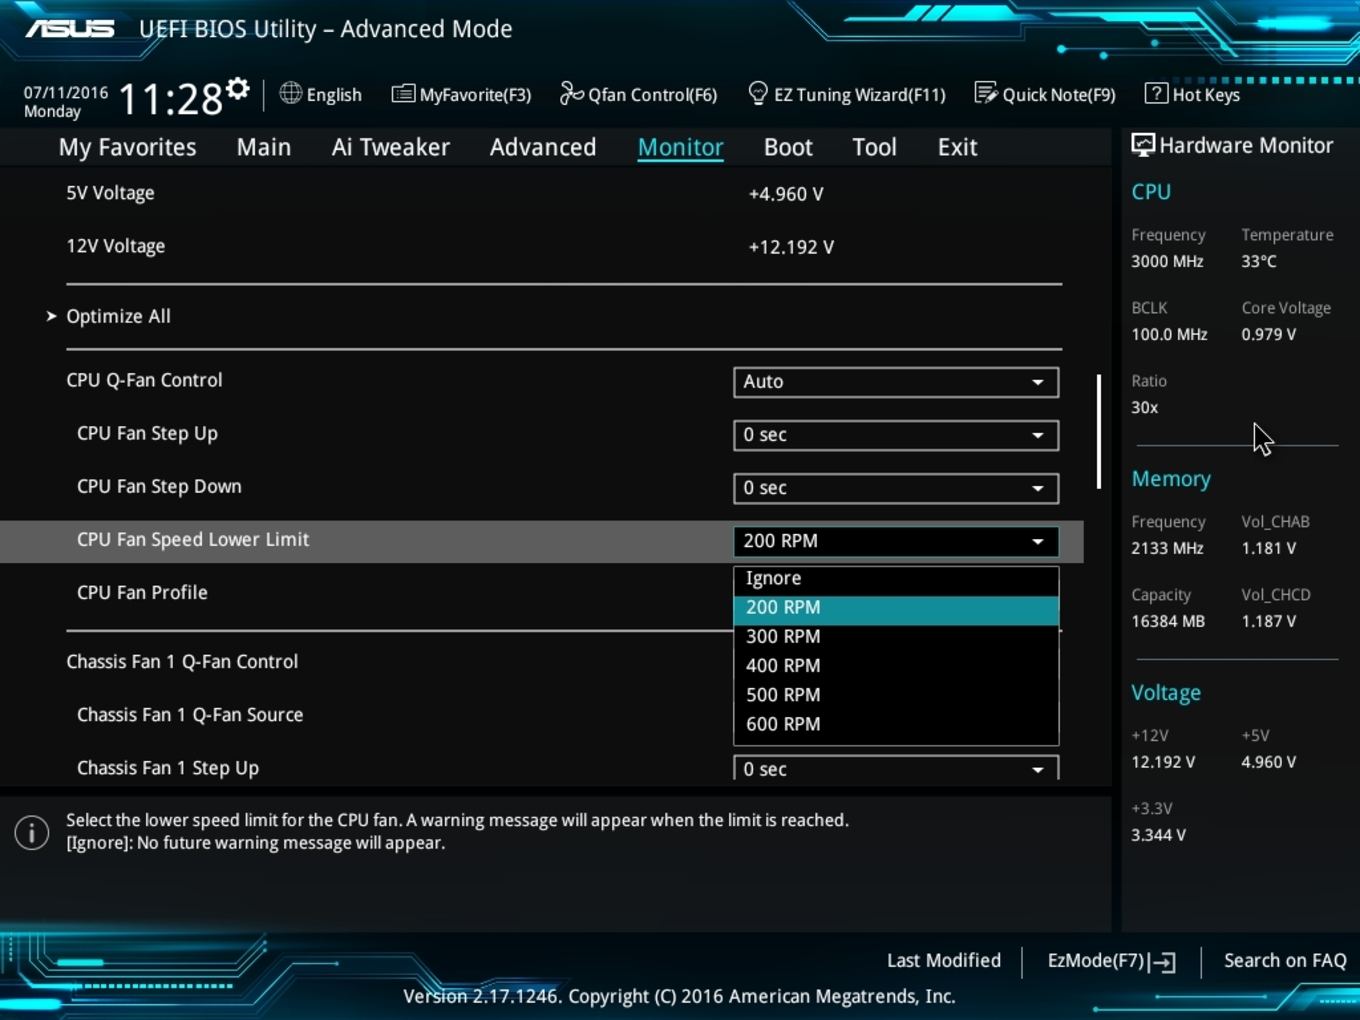Choose 400 RPM in the list

[x=896, y=666]
